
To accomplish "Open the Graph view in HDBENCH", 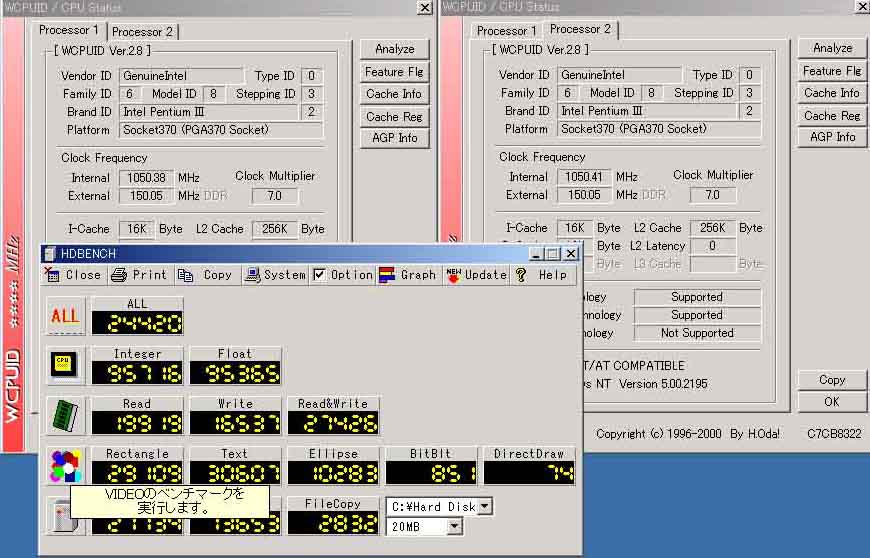I will [407, 275].
